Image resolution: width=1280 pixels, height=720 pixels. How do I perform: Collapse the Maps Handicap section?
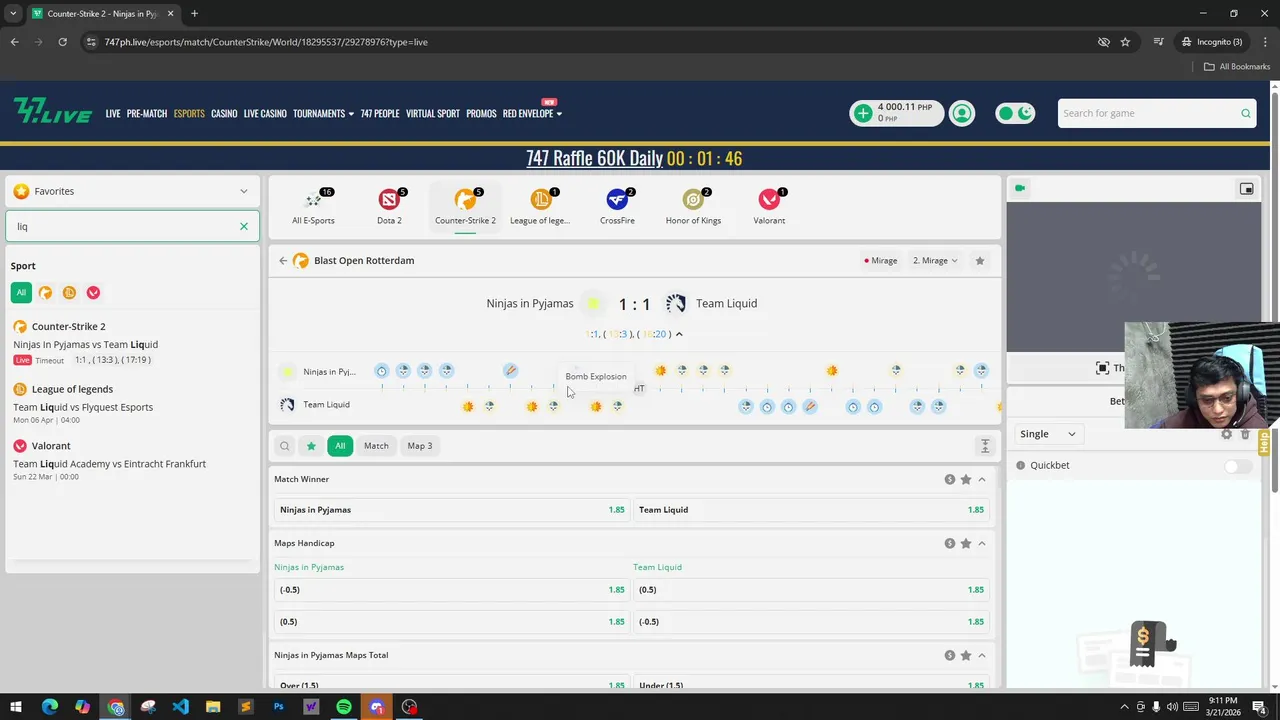982,543
